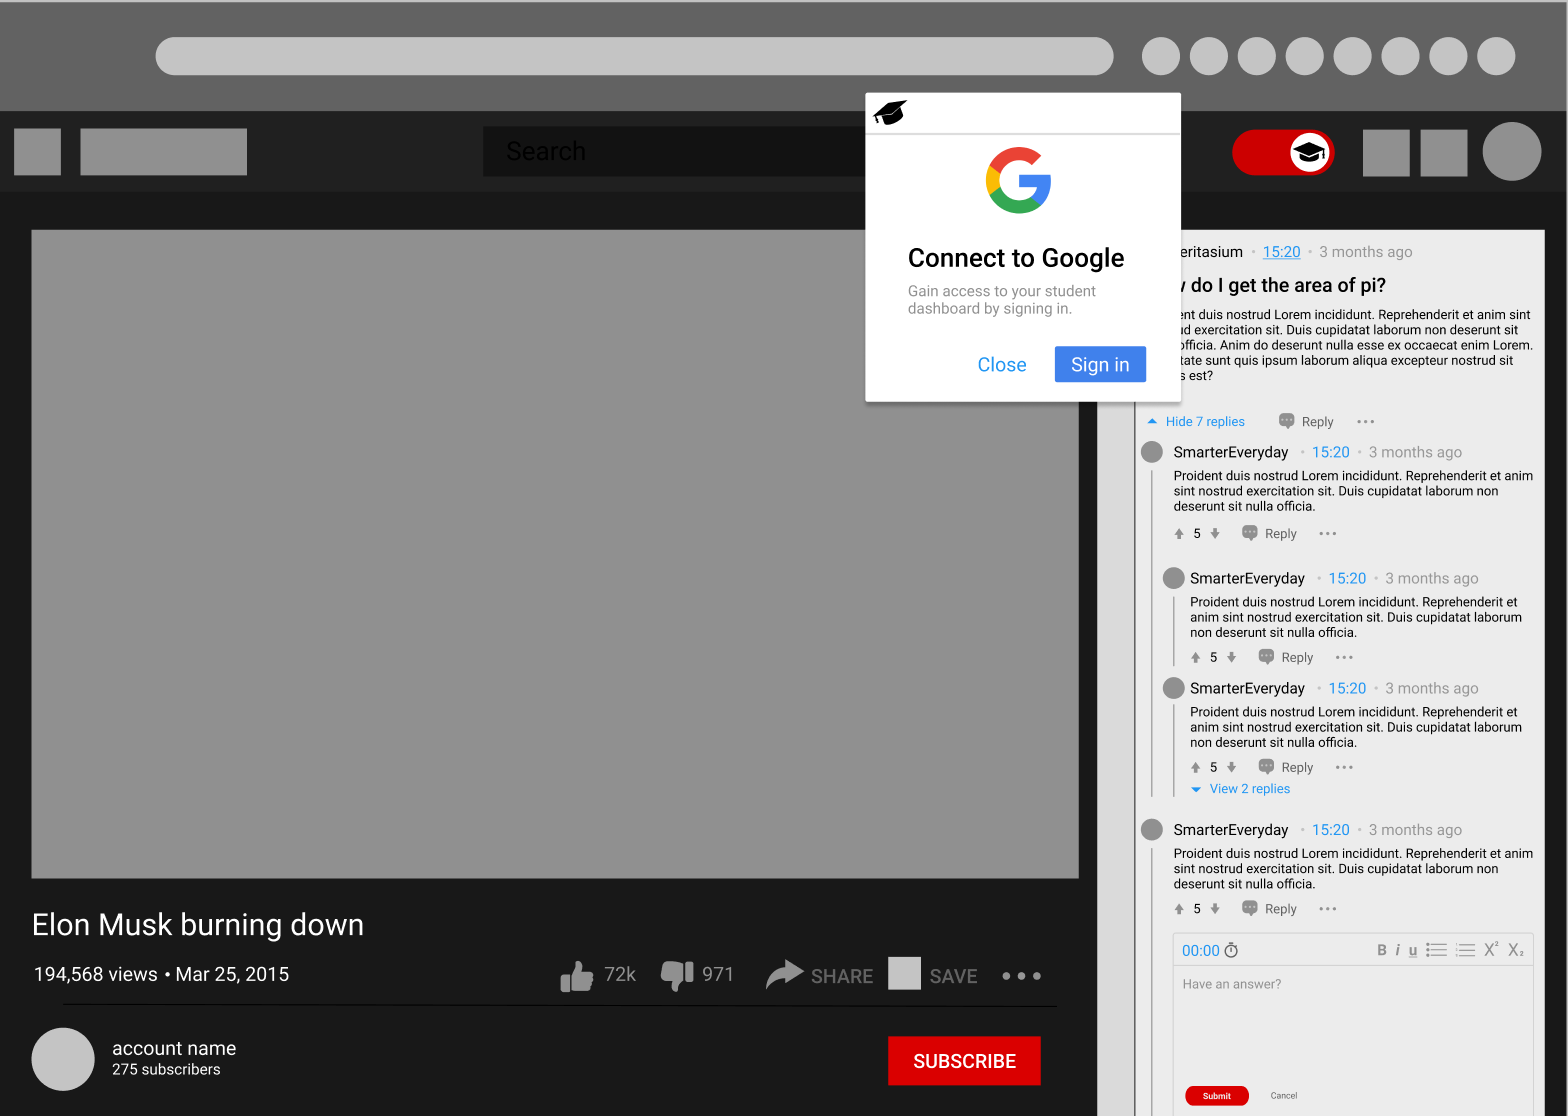
Task: Click the Google G logo
Action: click(1019, 180)
